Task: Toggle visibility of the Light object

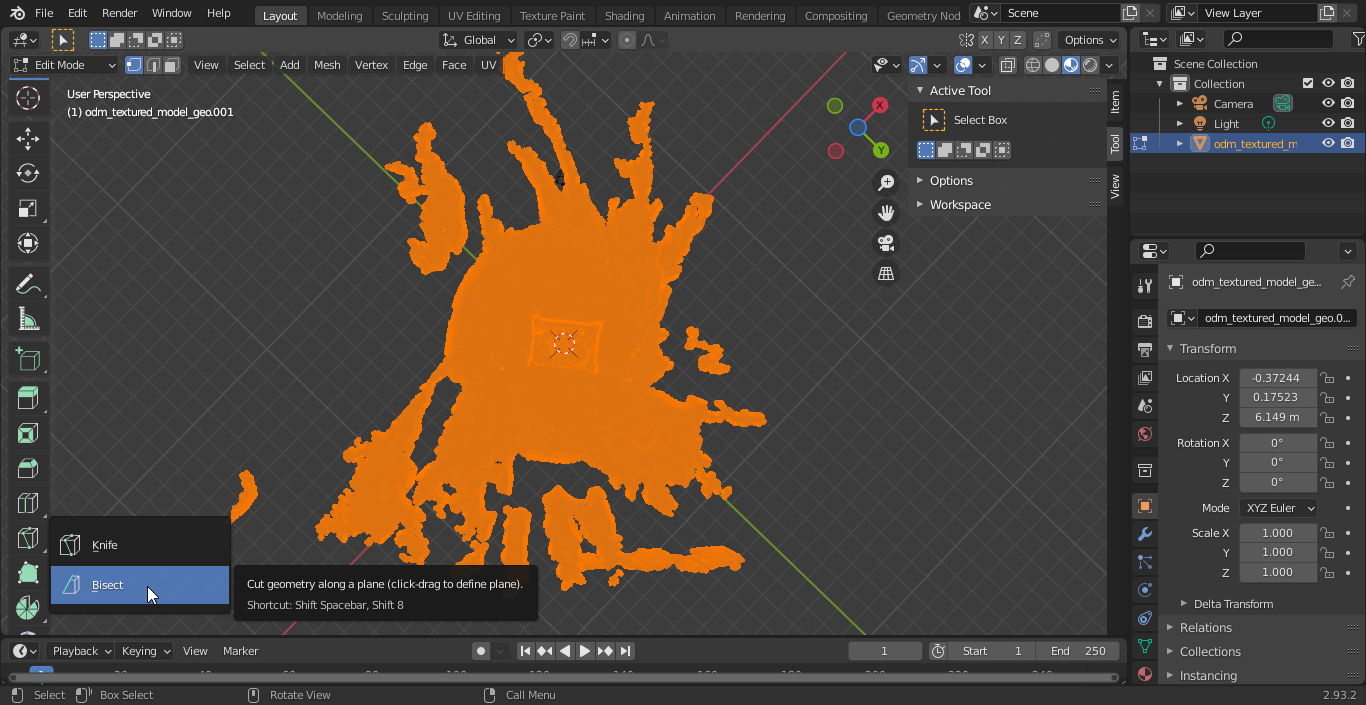Action: point(1328,124)
